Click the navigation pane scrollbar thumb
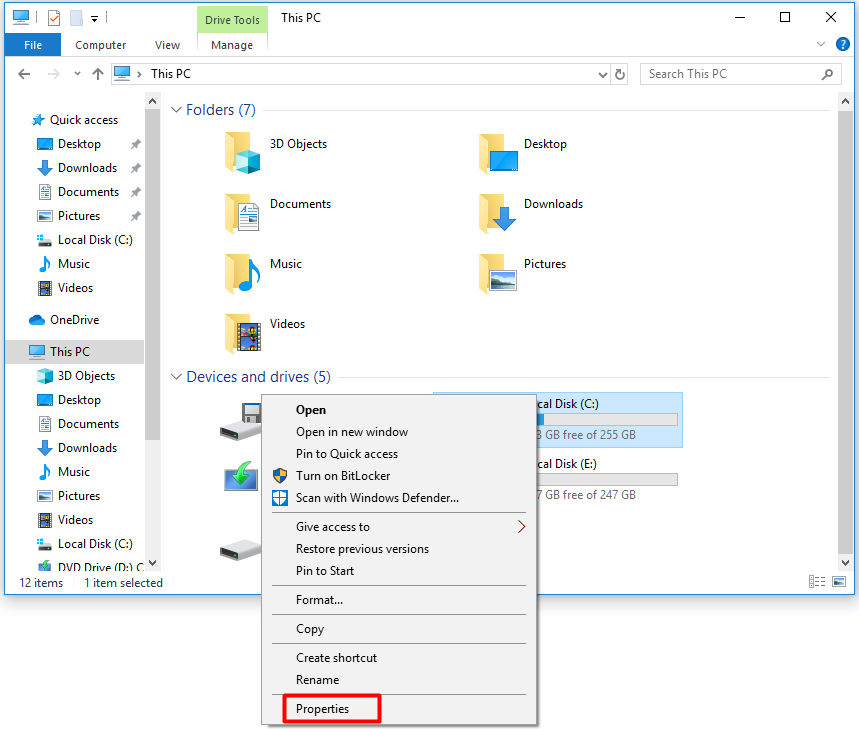This screenshot has height=729, width=859. click(152, 274)
